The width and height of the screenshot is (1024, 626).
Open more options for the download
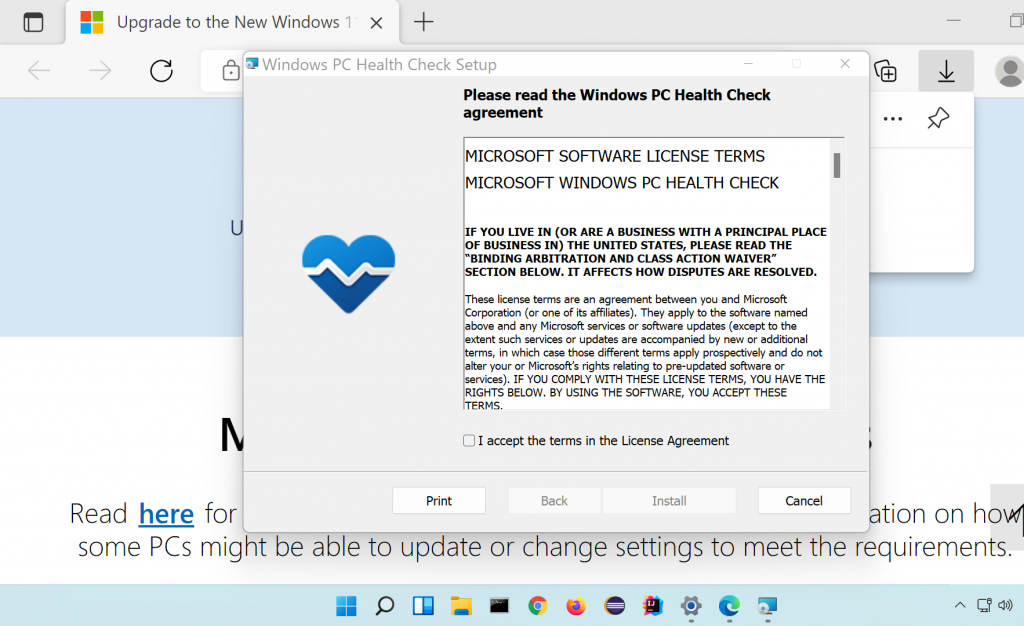click(892, 118)
